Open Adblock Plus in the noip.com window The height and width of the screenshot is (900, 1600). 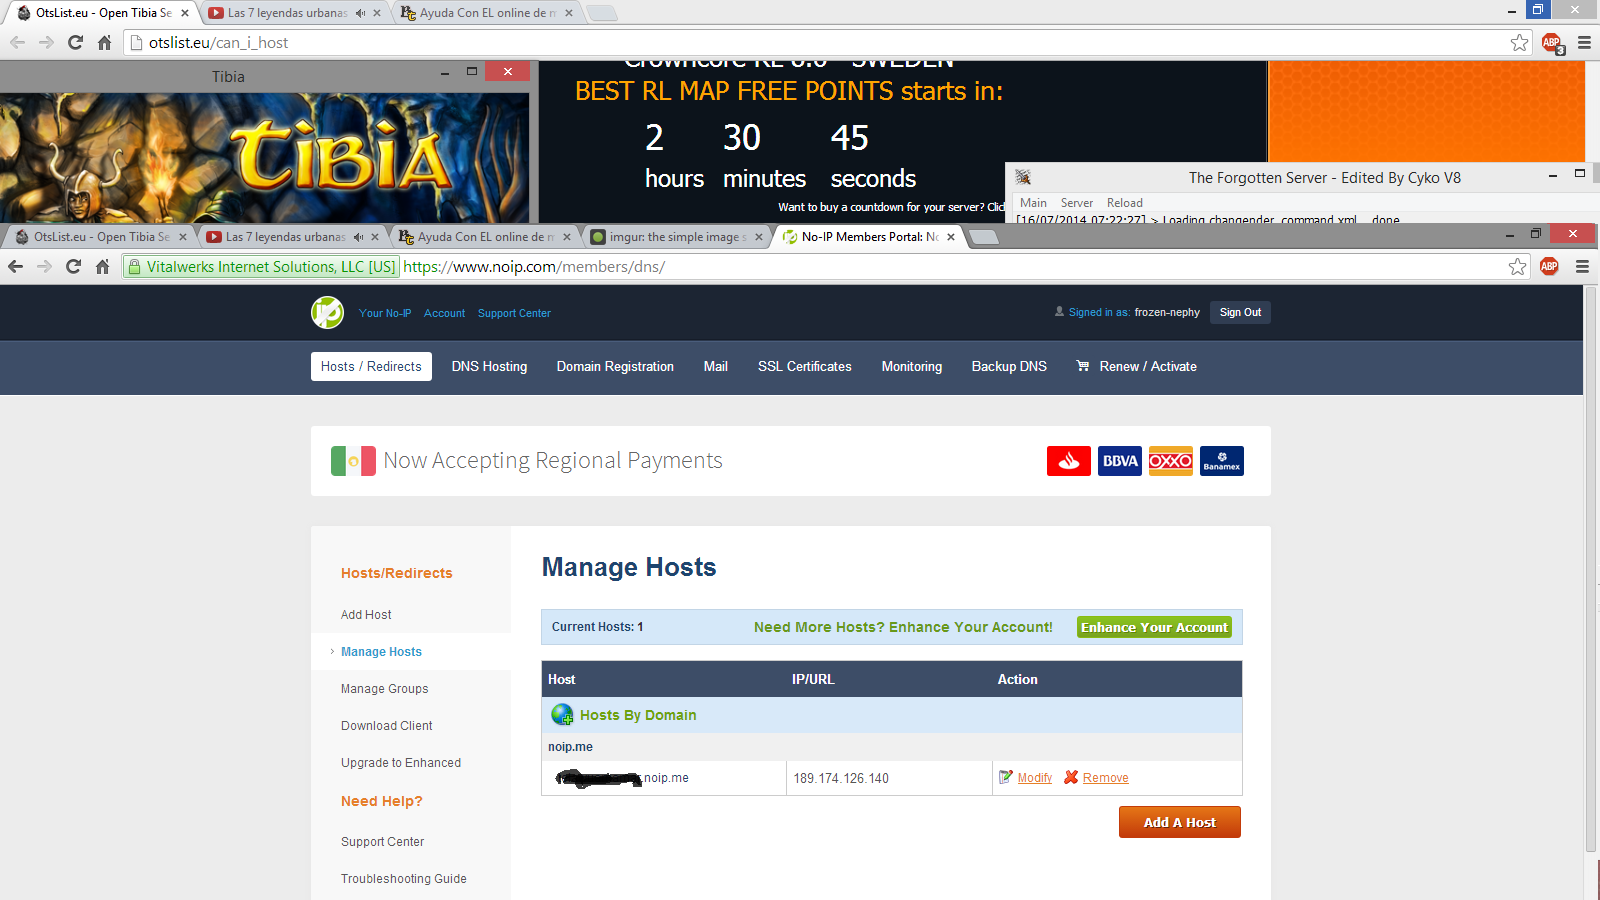click(x=1549, y=266)
